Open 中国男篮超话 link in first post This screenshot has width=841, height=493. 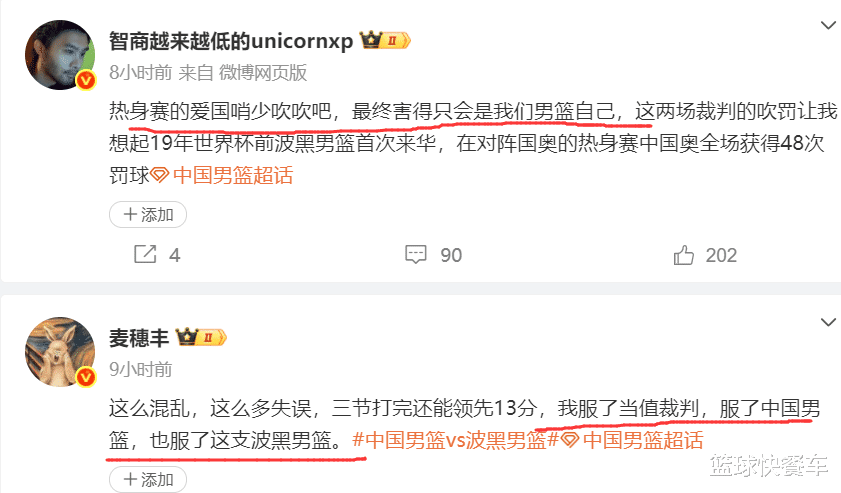point(233,175)
